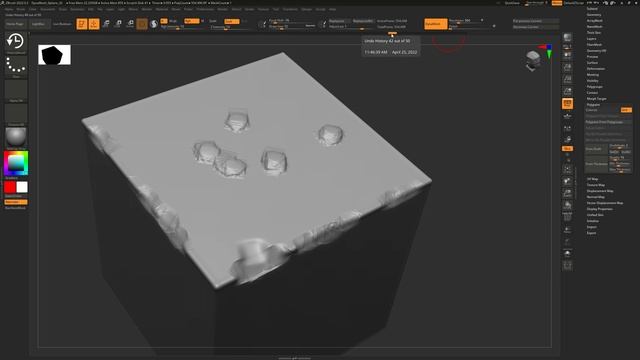Collapse the Polypaint subpalette

[593, 104]
